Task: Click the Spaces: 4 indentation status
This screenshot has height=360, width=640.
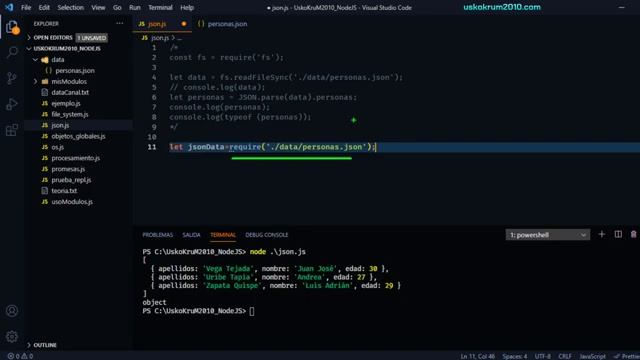Action: [x=515, y=356]
